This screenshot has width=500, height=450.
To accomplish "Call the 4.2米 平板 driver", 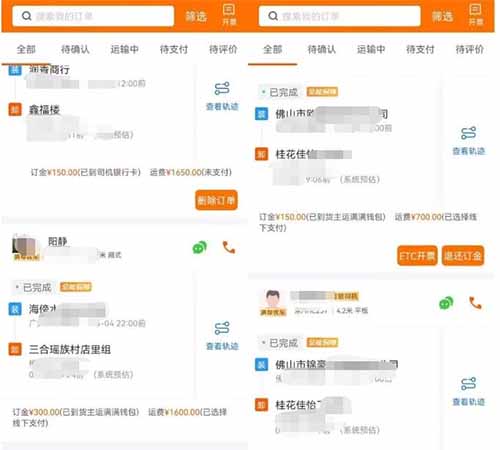I will click(x=475, y=303).
